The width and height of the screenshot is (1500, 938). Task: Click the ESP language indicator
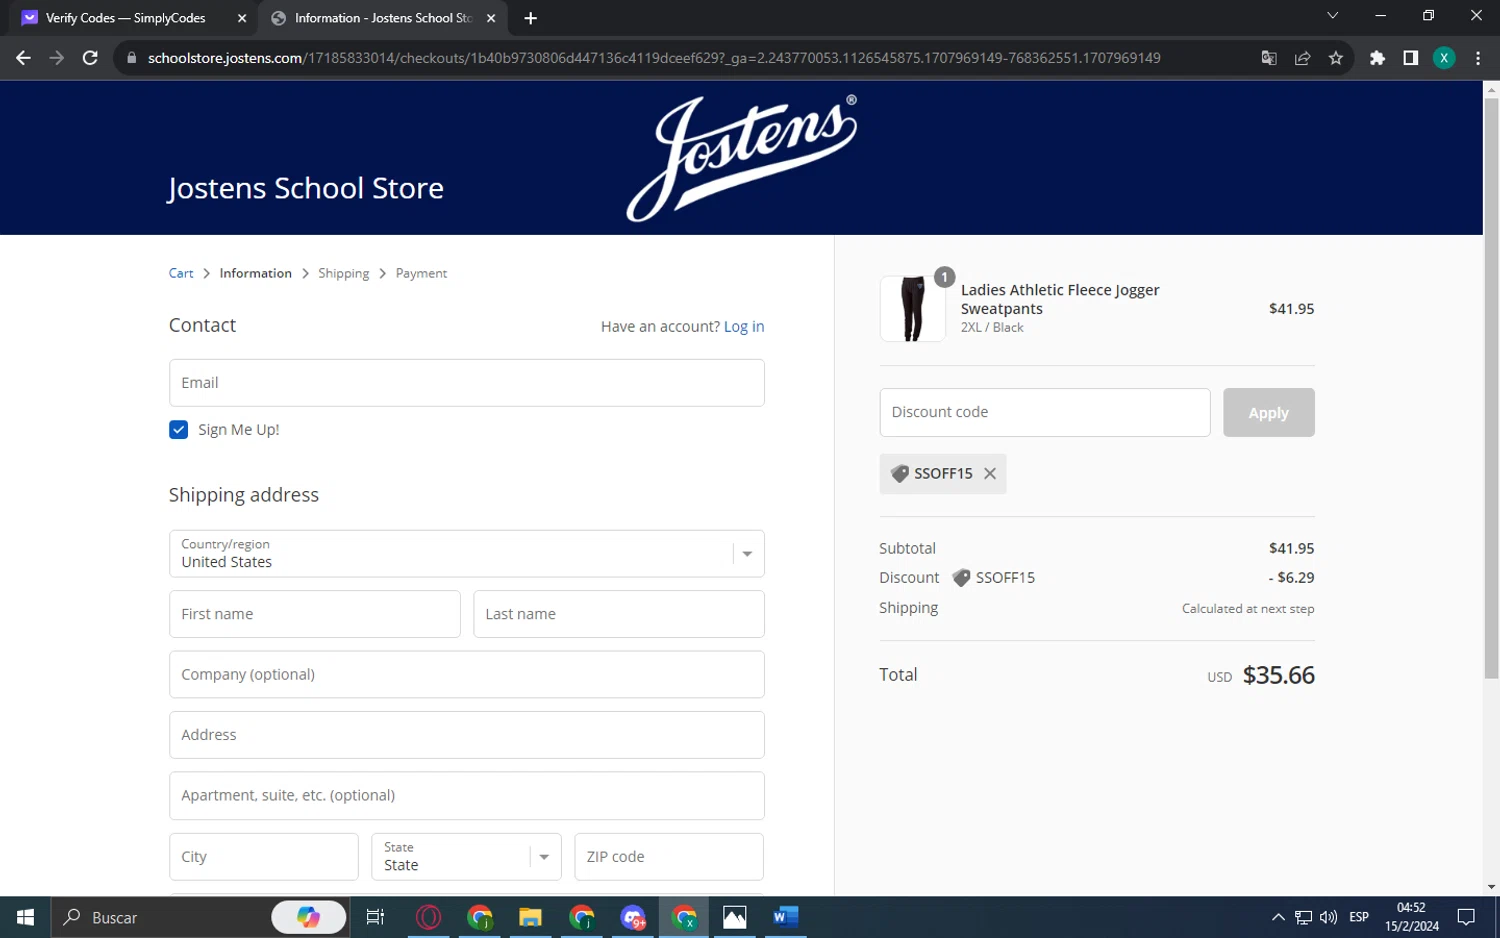click(x=1359, y=917)
